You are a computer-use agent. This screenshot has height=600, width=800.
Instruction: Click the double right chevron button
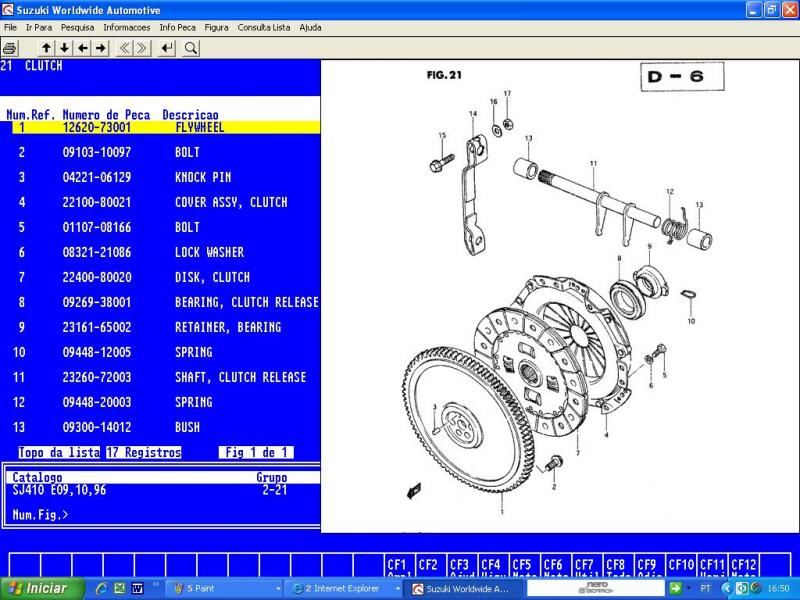[x=142, y=48]
